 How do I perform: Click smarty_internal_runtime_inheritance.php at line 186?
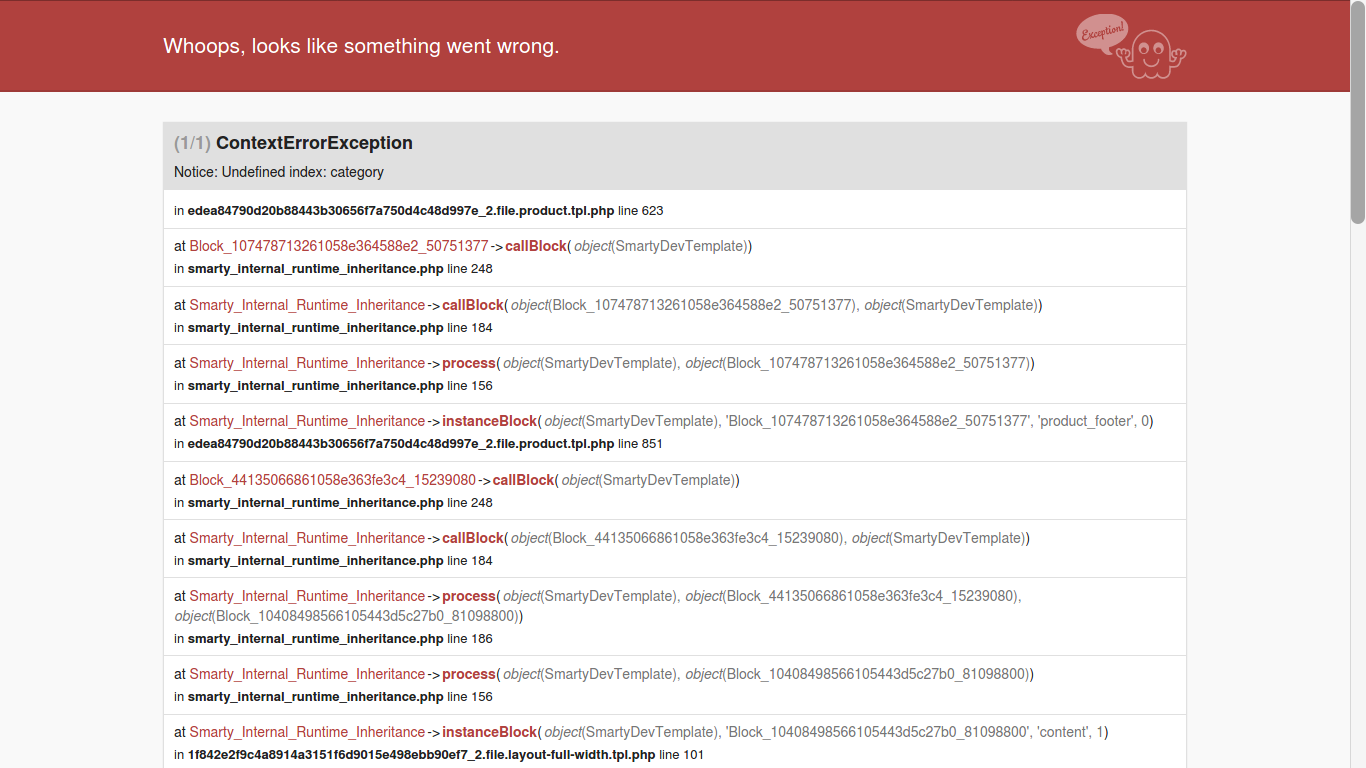pos(316,639)
